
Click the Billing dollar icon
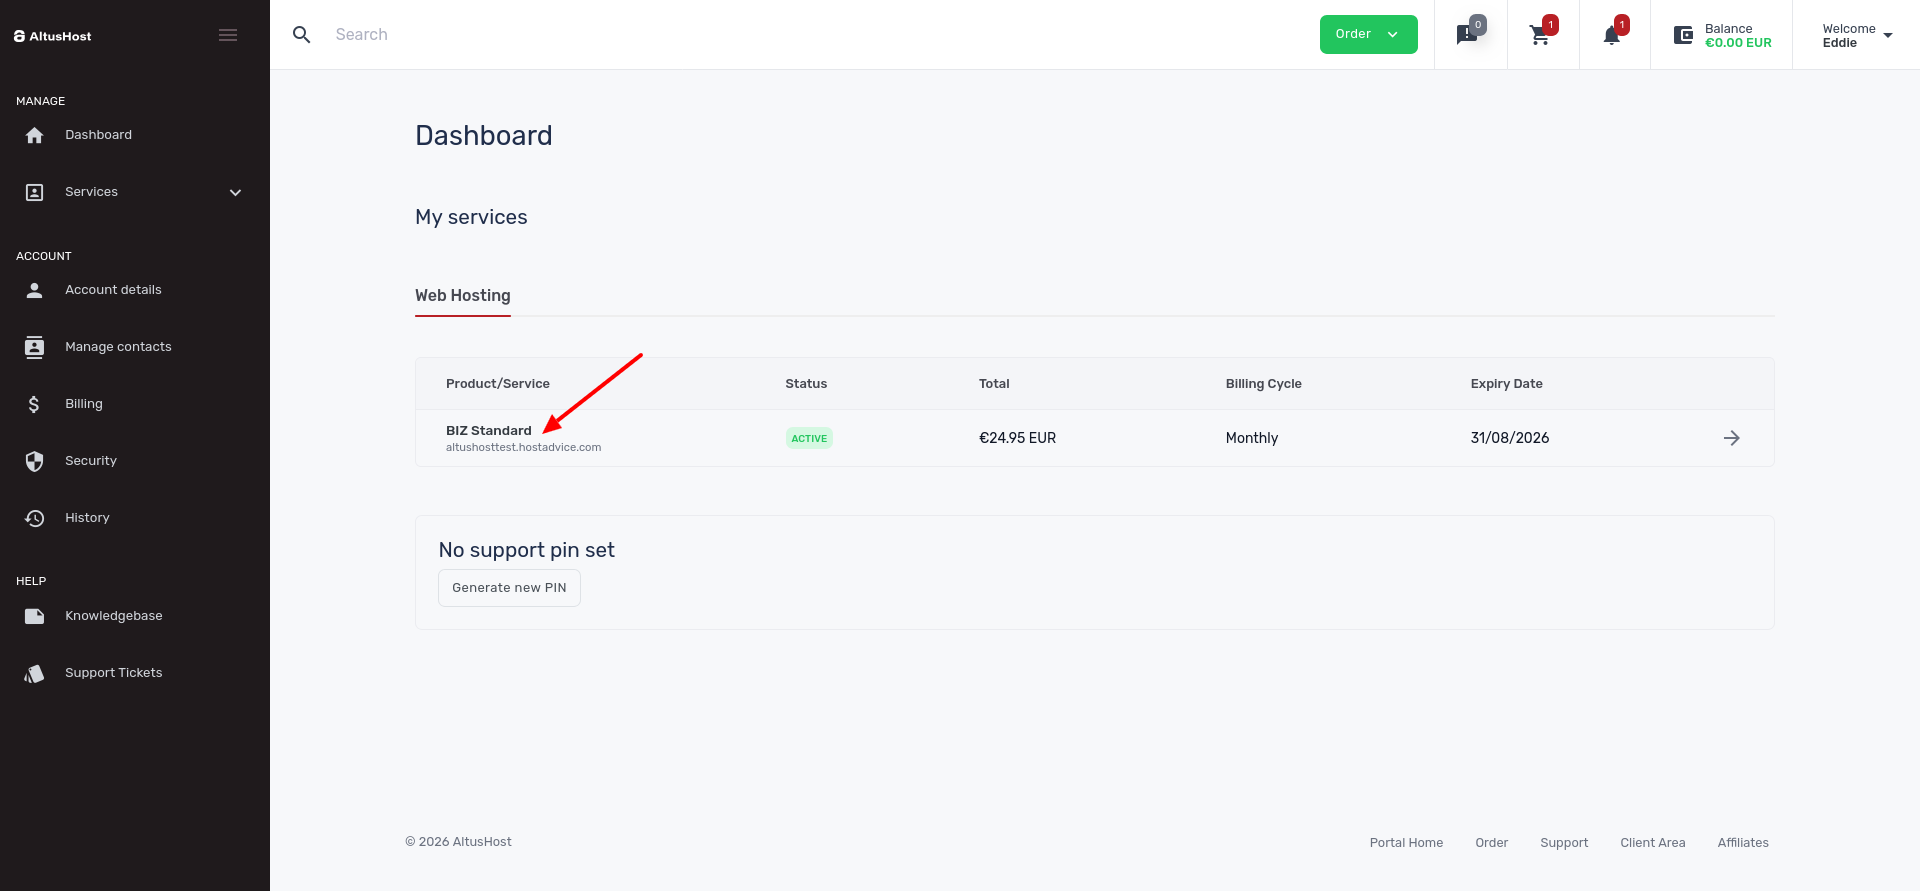(34, 404)
